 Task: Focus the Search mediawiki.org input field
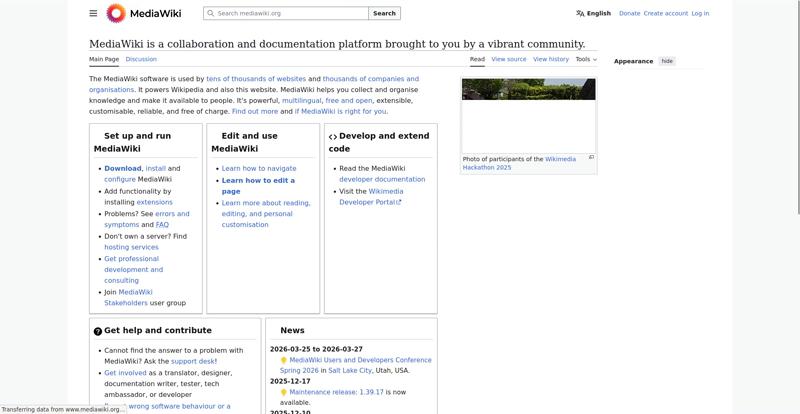pos(290,14)
